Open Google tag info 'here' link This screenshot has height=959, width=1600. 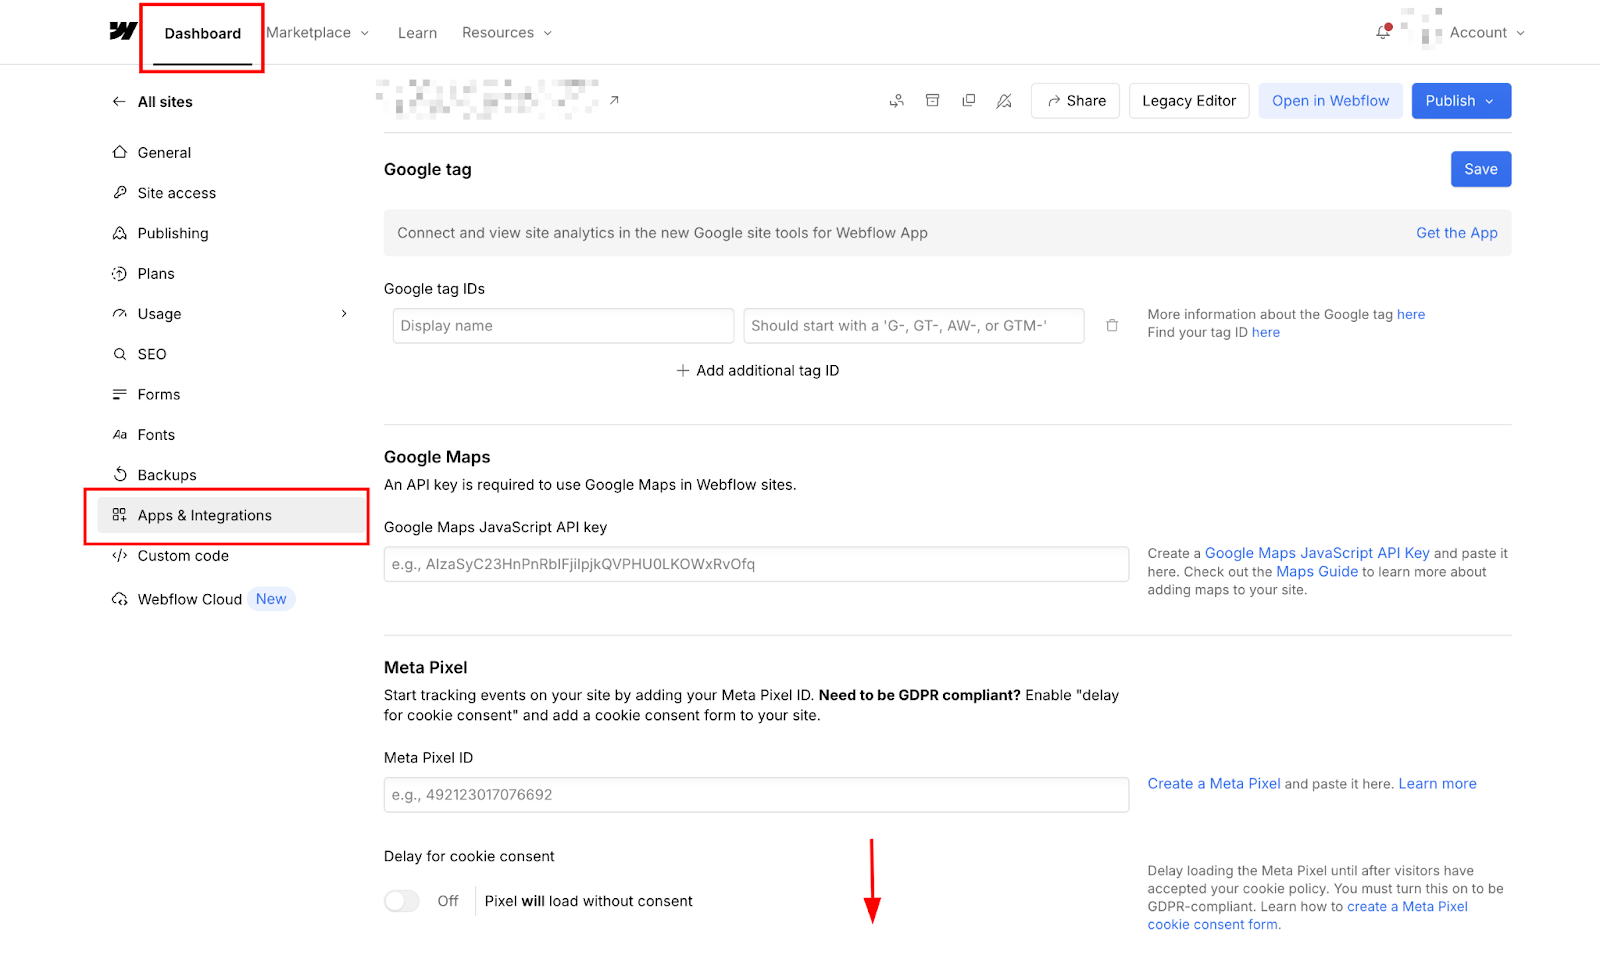(x=1411, y=314)
